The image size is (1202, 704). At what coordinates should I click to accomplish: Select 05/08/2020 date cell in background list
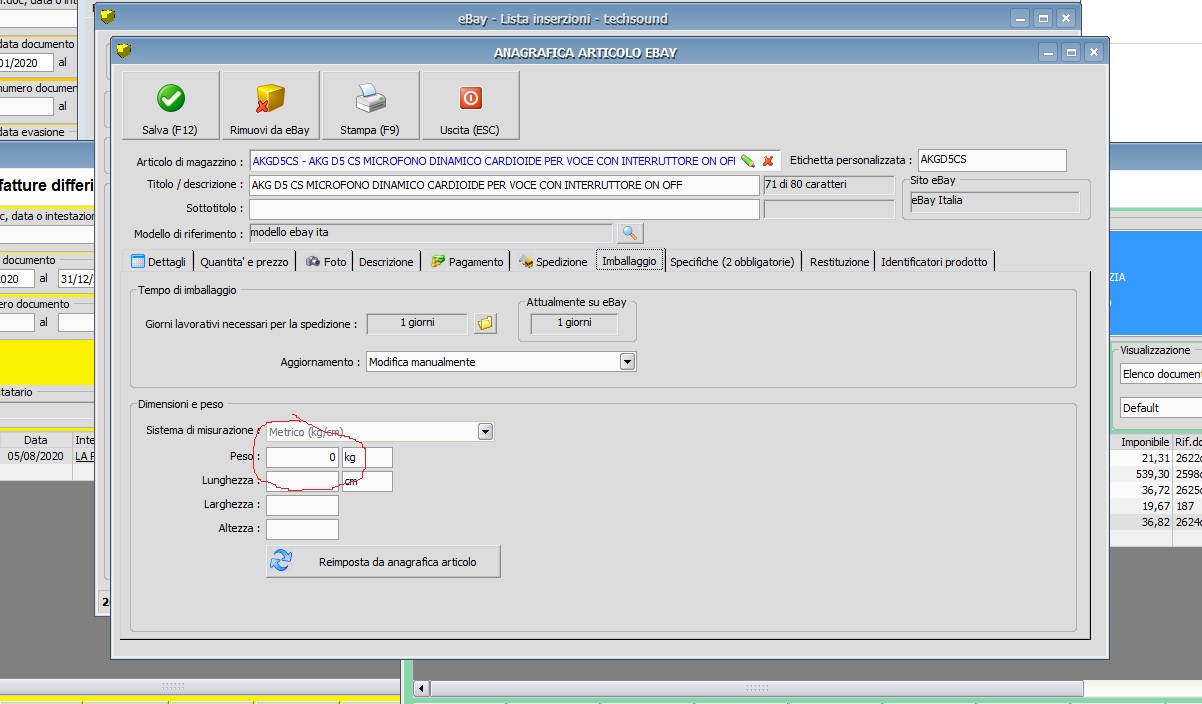tap(36, 455)
